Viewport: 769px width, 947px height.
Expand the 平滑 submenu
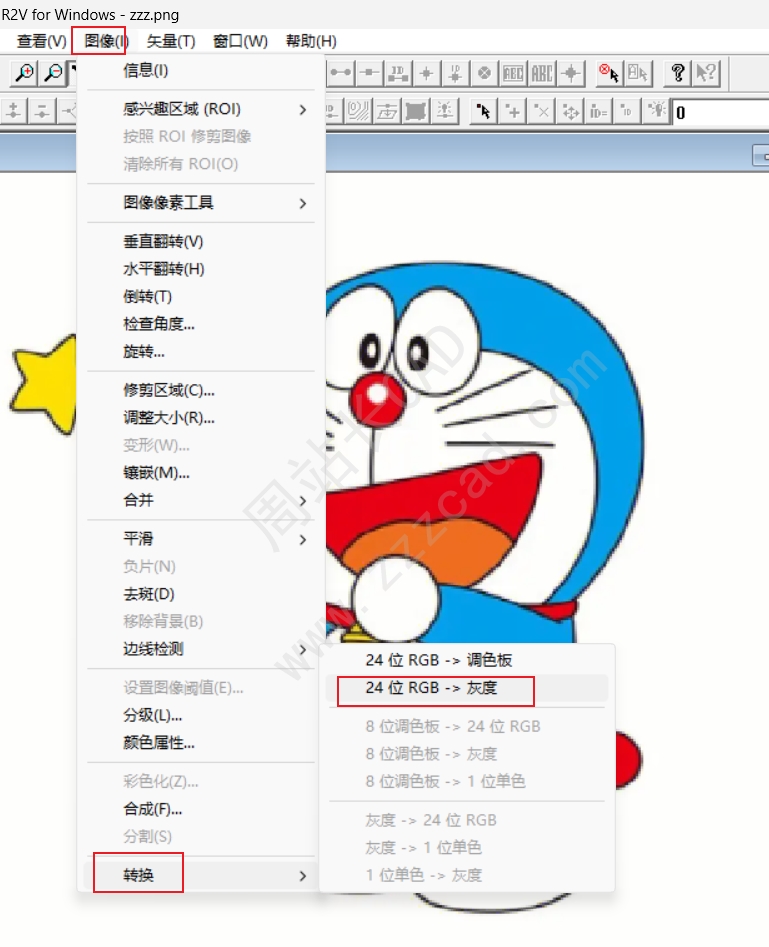(x=201, y=539)
